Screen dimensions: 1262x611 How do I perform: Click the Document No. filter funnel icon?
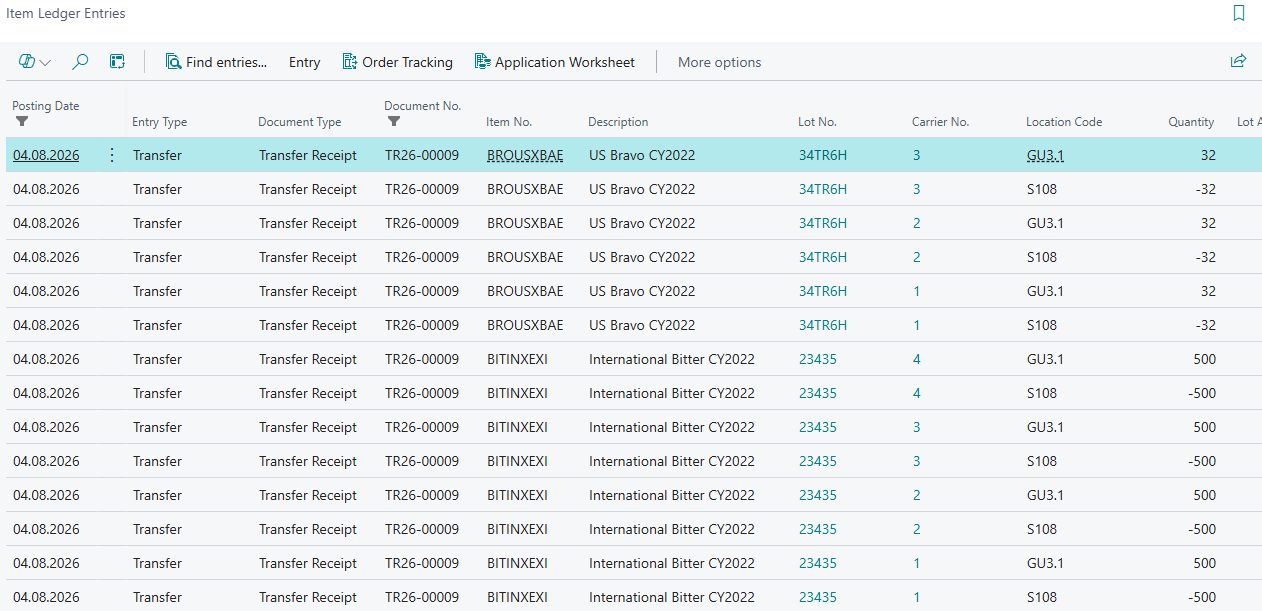(394, 121)
